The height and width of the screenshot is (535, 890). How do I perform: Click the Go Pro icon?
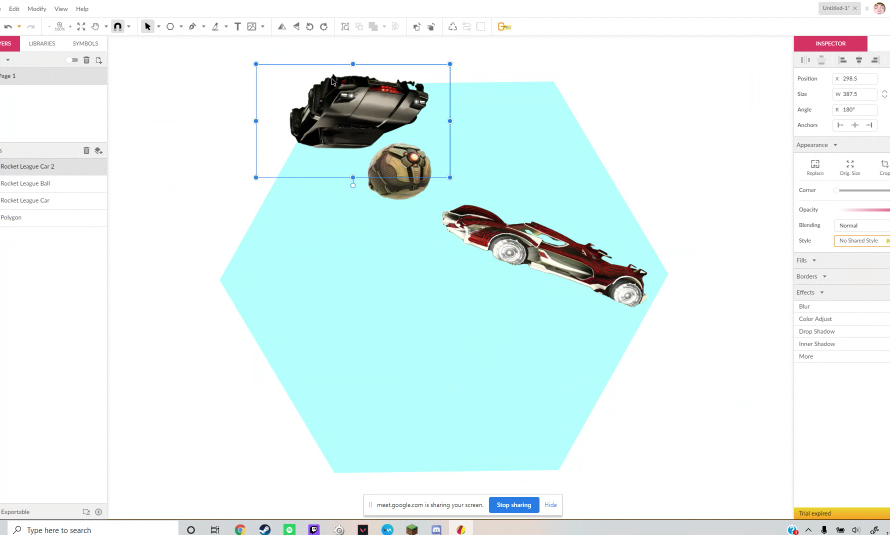point(504,27)
